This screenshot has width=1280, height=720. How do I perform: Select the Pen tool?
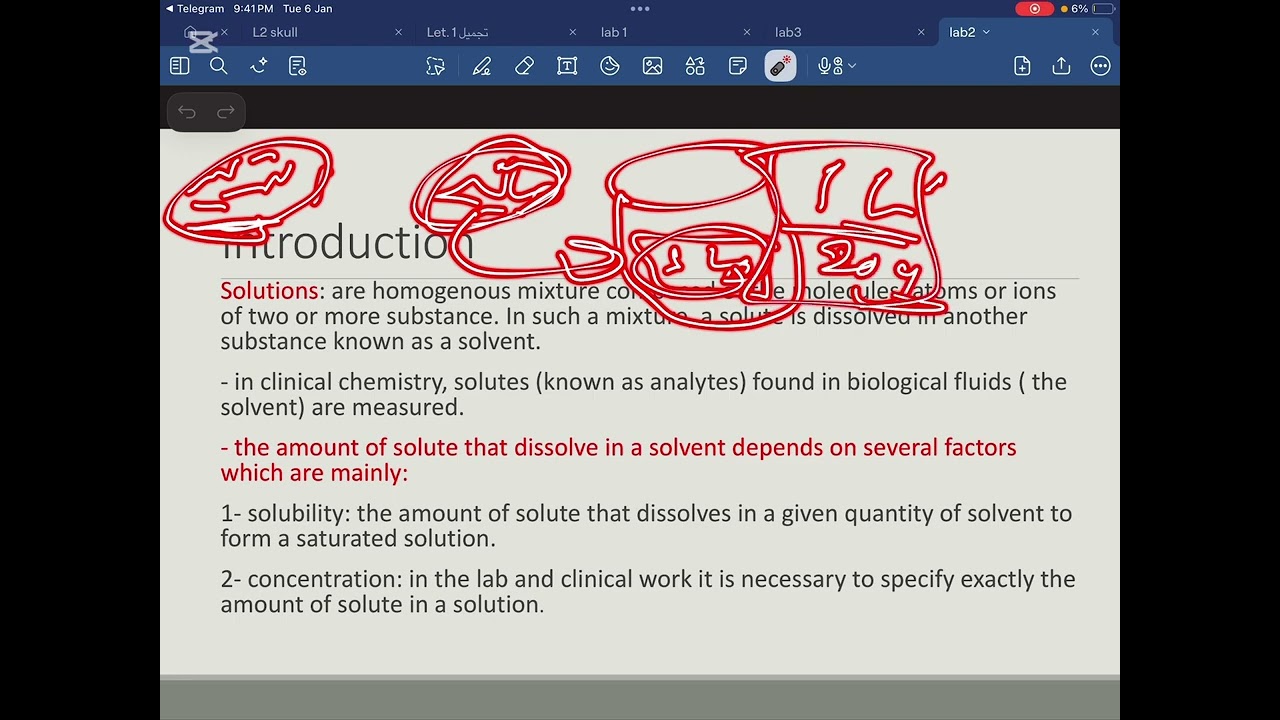tap(482, 66)
